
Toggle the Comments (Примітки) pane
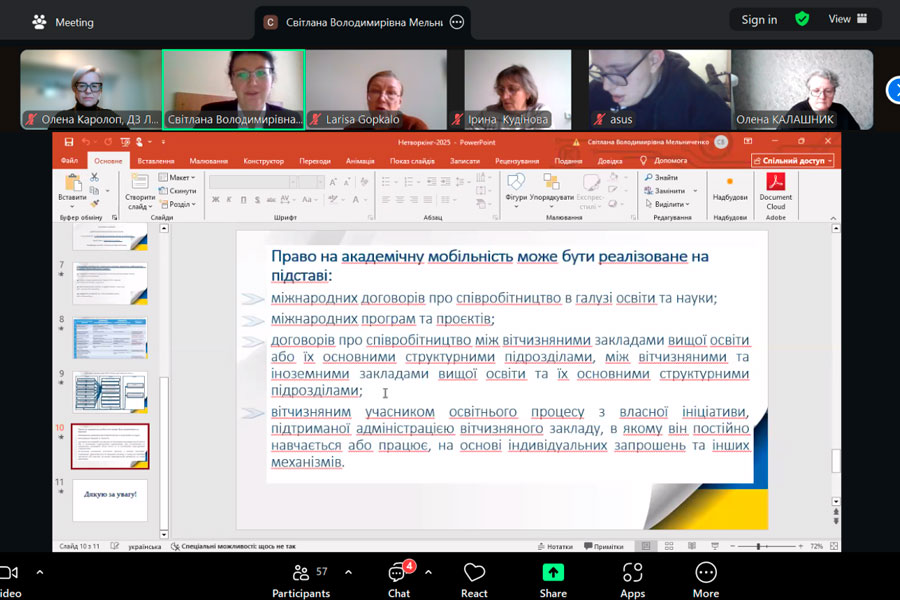(603, 547)
